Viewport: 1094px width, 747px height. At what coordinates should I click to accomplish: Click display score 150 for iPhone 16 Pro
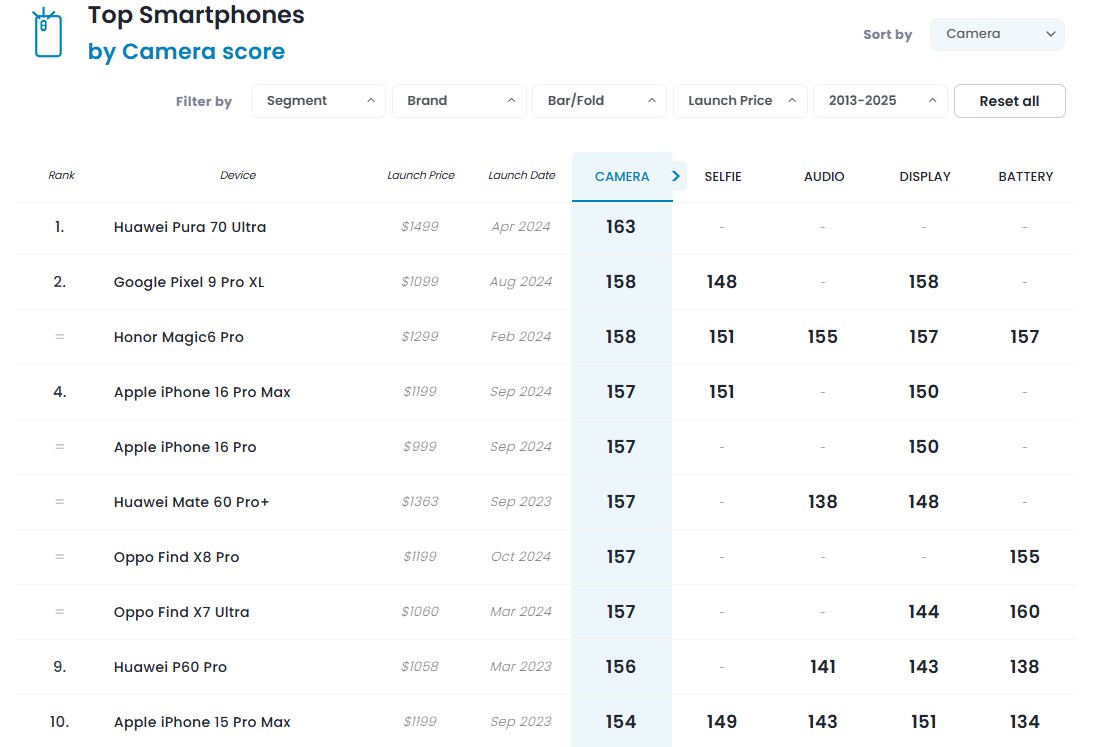924,447
